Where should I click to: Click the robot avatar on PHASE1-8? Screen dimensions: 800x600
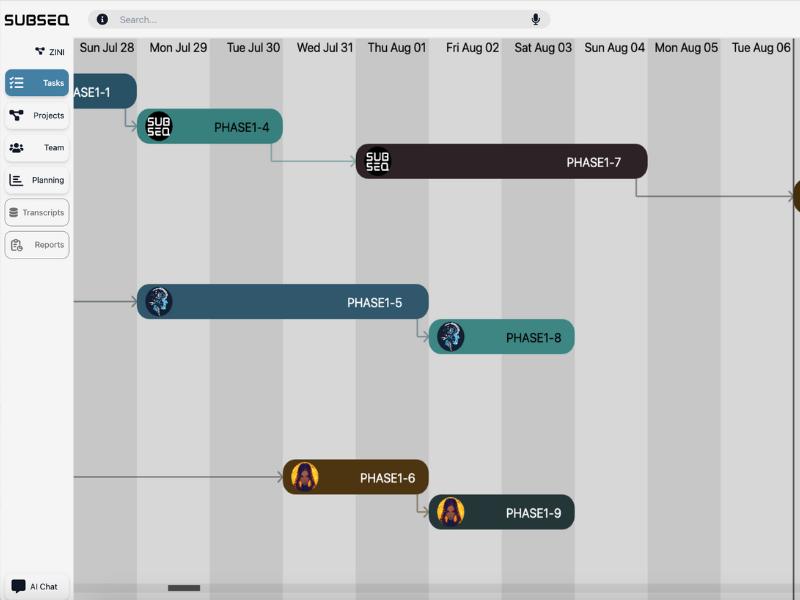451,337
